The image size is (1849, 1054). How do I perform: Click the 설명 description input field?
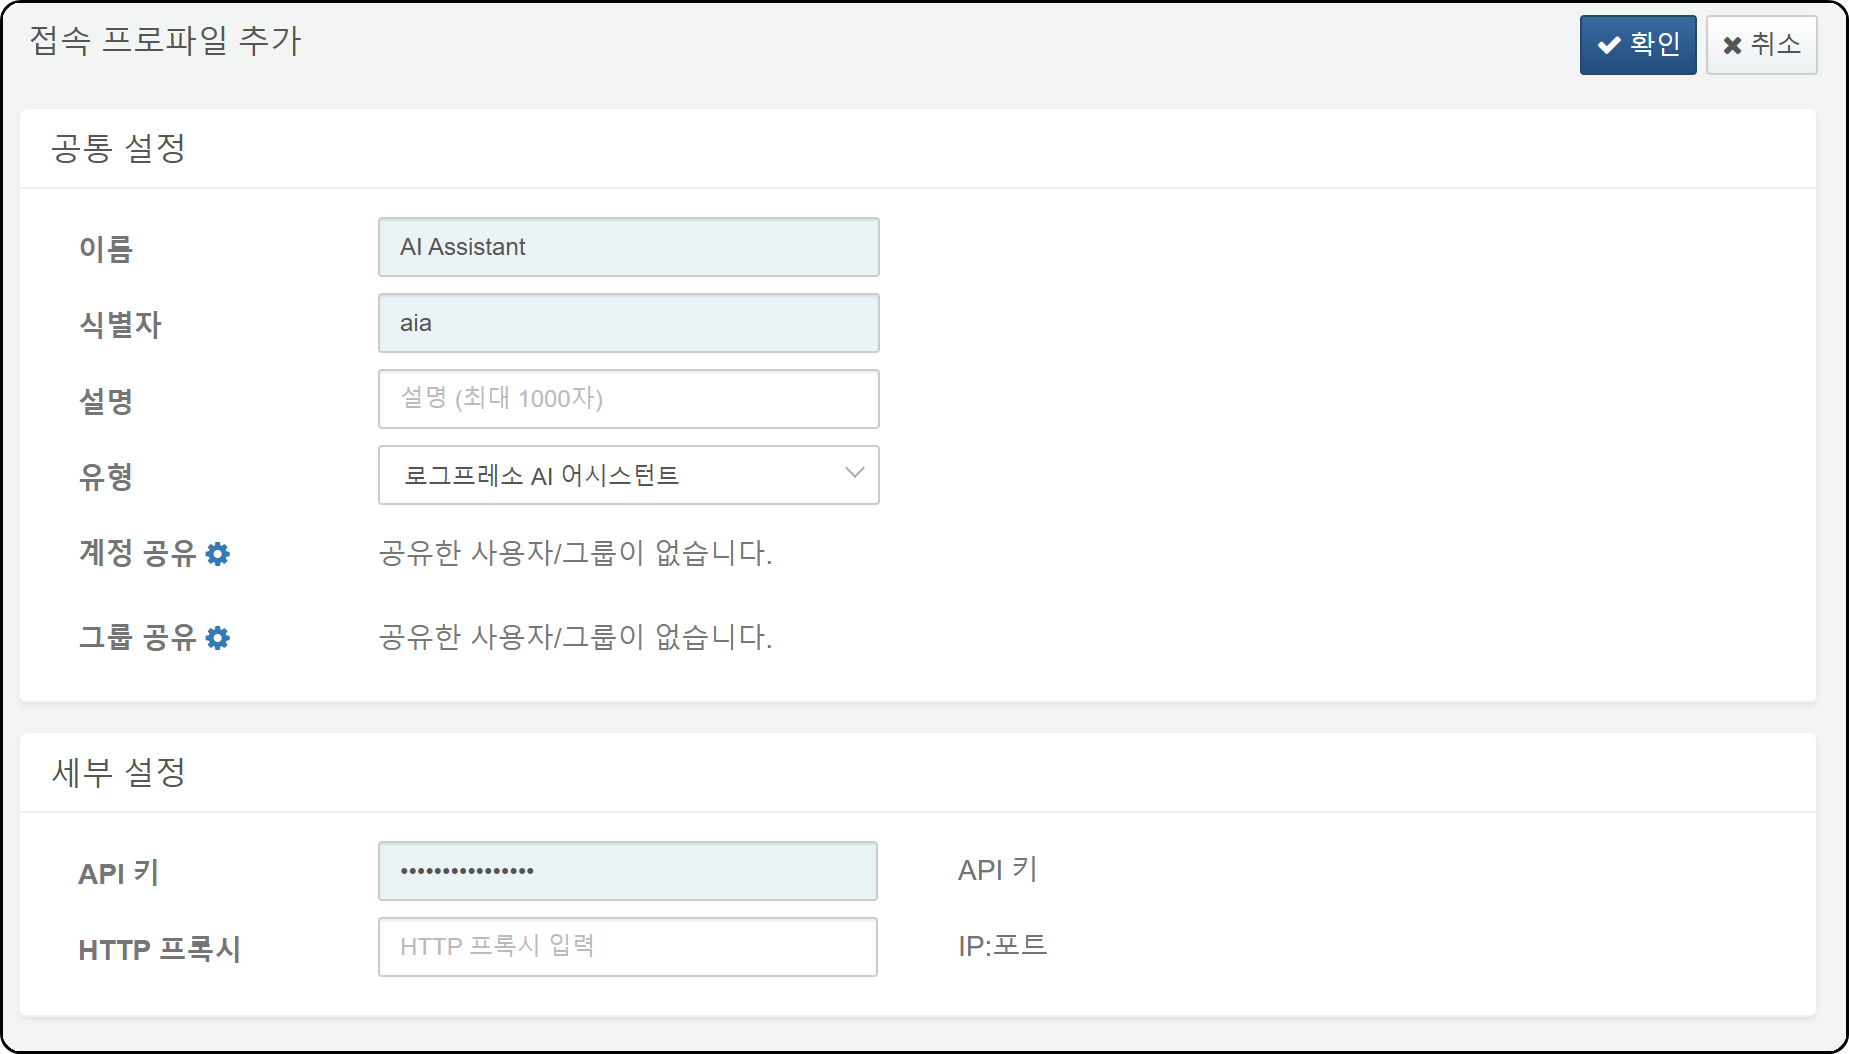point(628,399)
